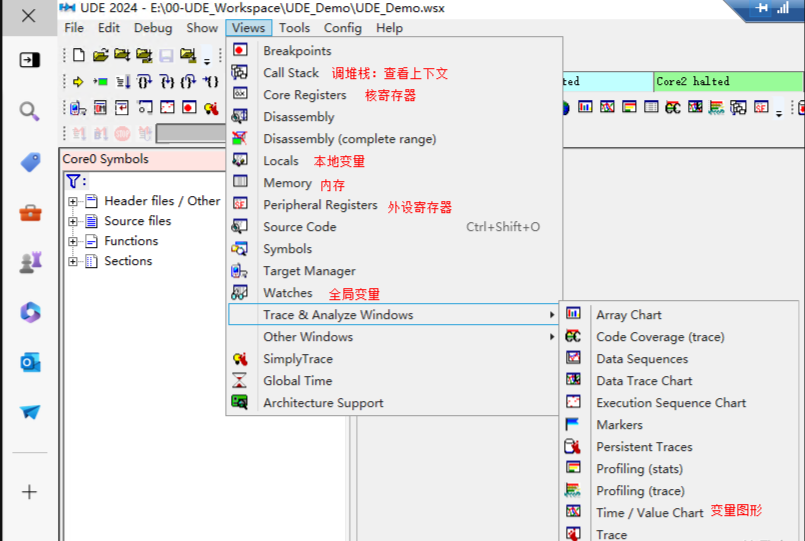This screenshot has height=541, width=805.
Task: Choose Core Registers in Views menu
Action: [x=394, y=95]
